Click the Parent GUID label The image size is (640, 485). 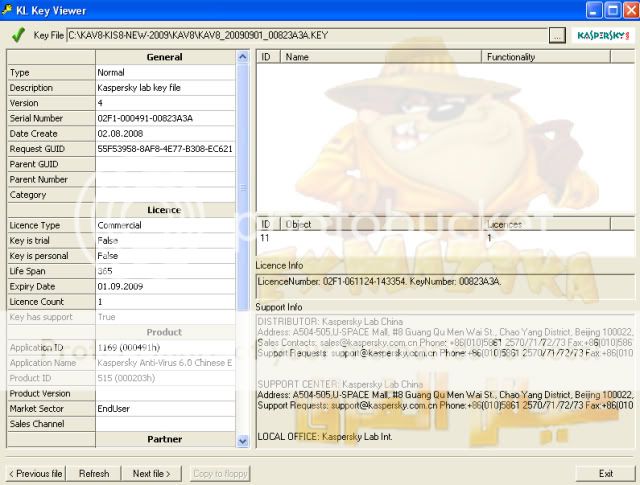34,164
